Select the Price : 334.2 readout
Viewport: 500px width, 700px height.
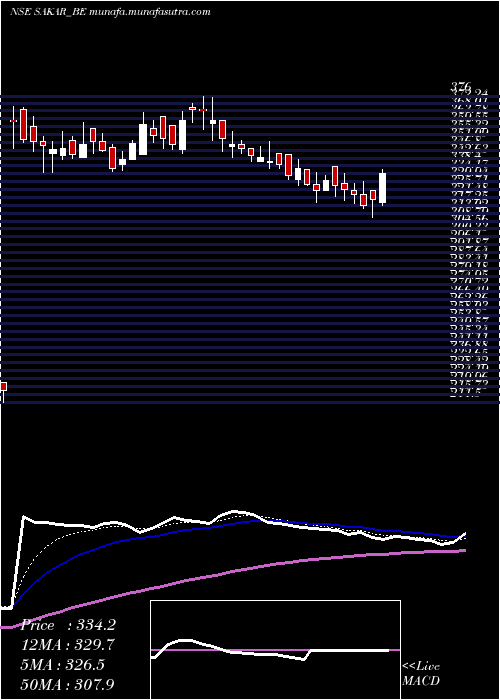click(68, 625)
